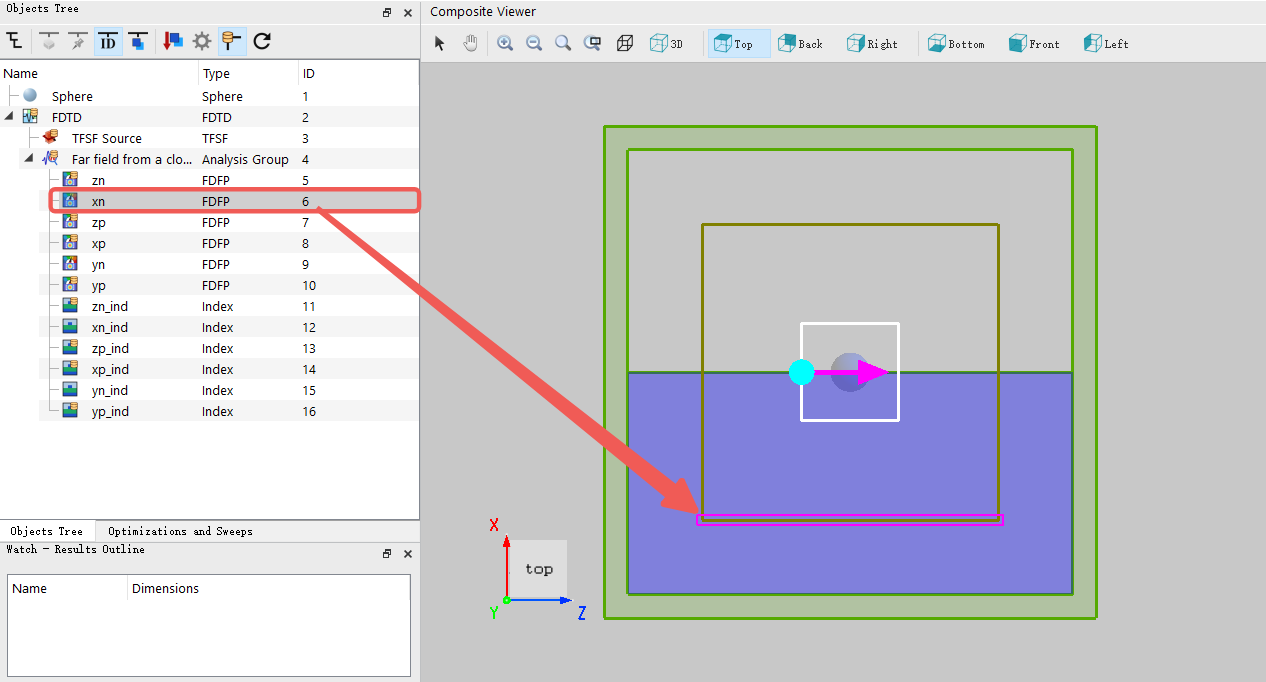This screenshot has height=682, width=1266.
Task: Click the zn_ind index monitor icon
Action: (70, 306)
